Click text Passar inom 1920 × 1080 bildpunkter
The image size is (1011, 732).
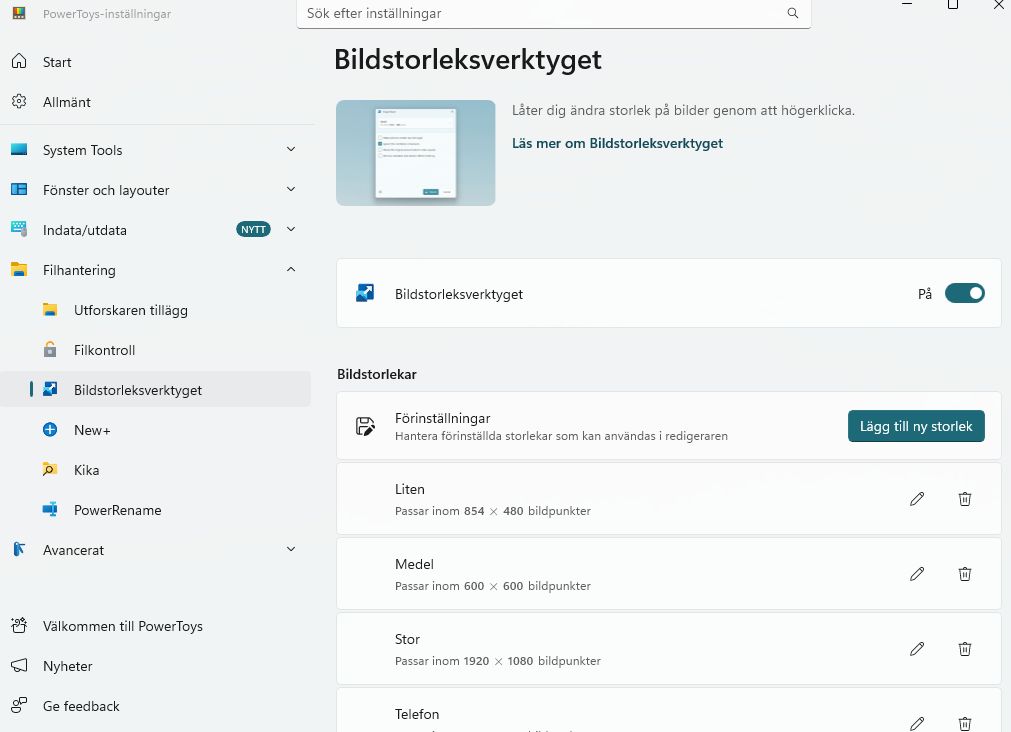(x=498, y=660)
